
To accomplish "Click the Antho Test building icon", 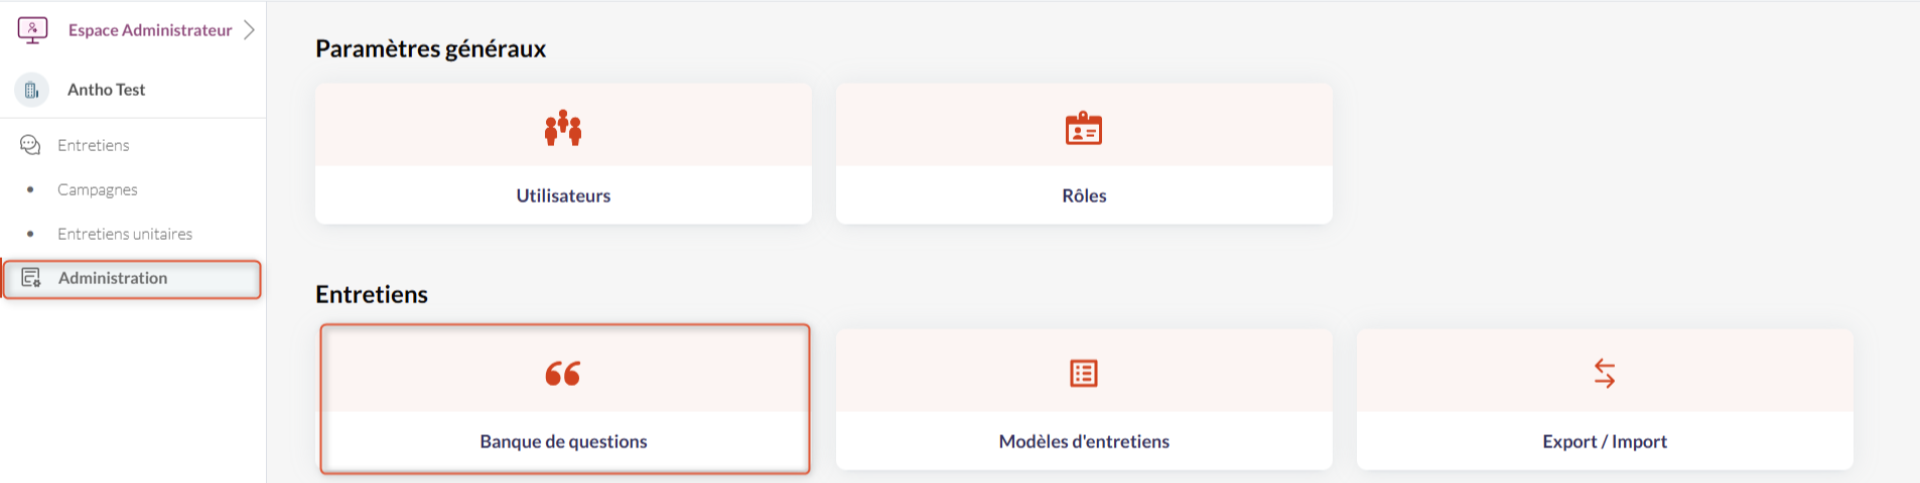I will (32, 90).
